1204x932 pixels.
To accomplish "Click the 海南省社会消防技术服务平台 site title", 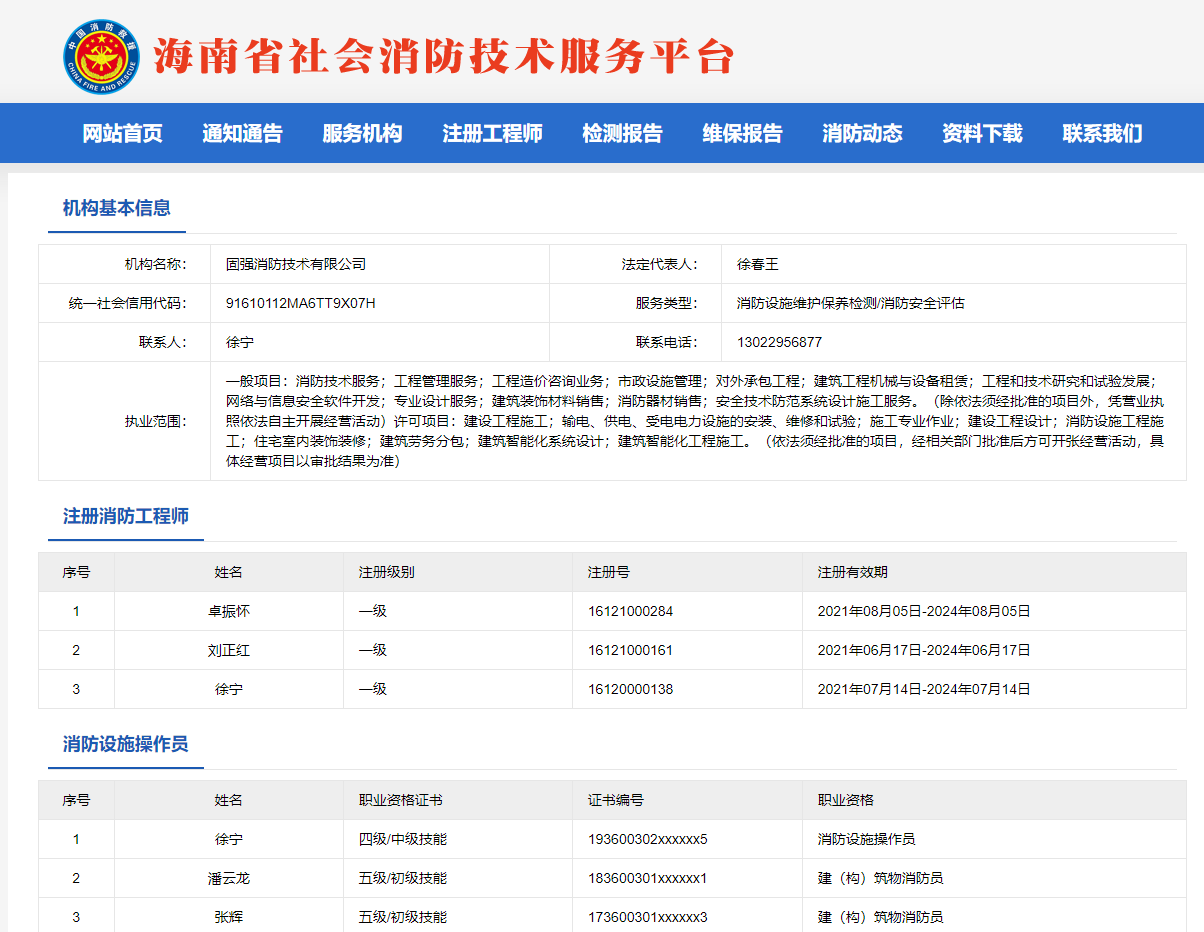I will [x=444, y=57].
